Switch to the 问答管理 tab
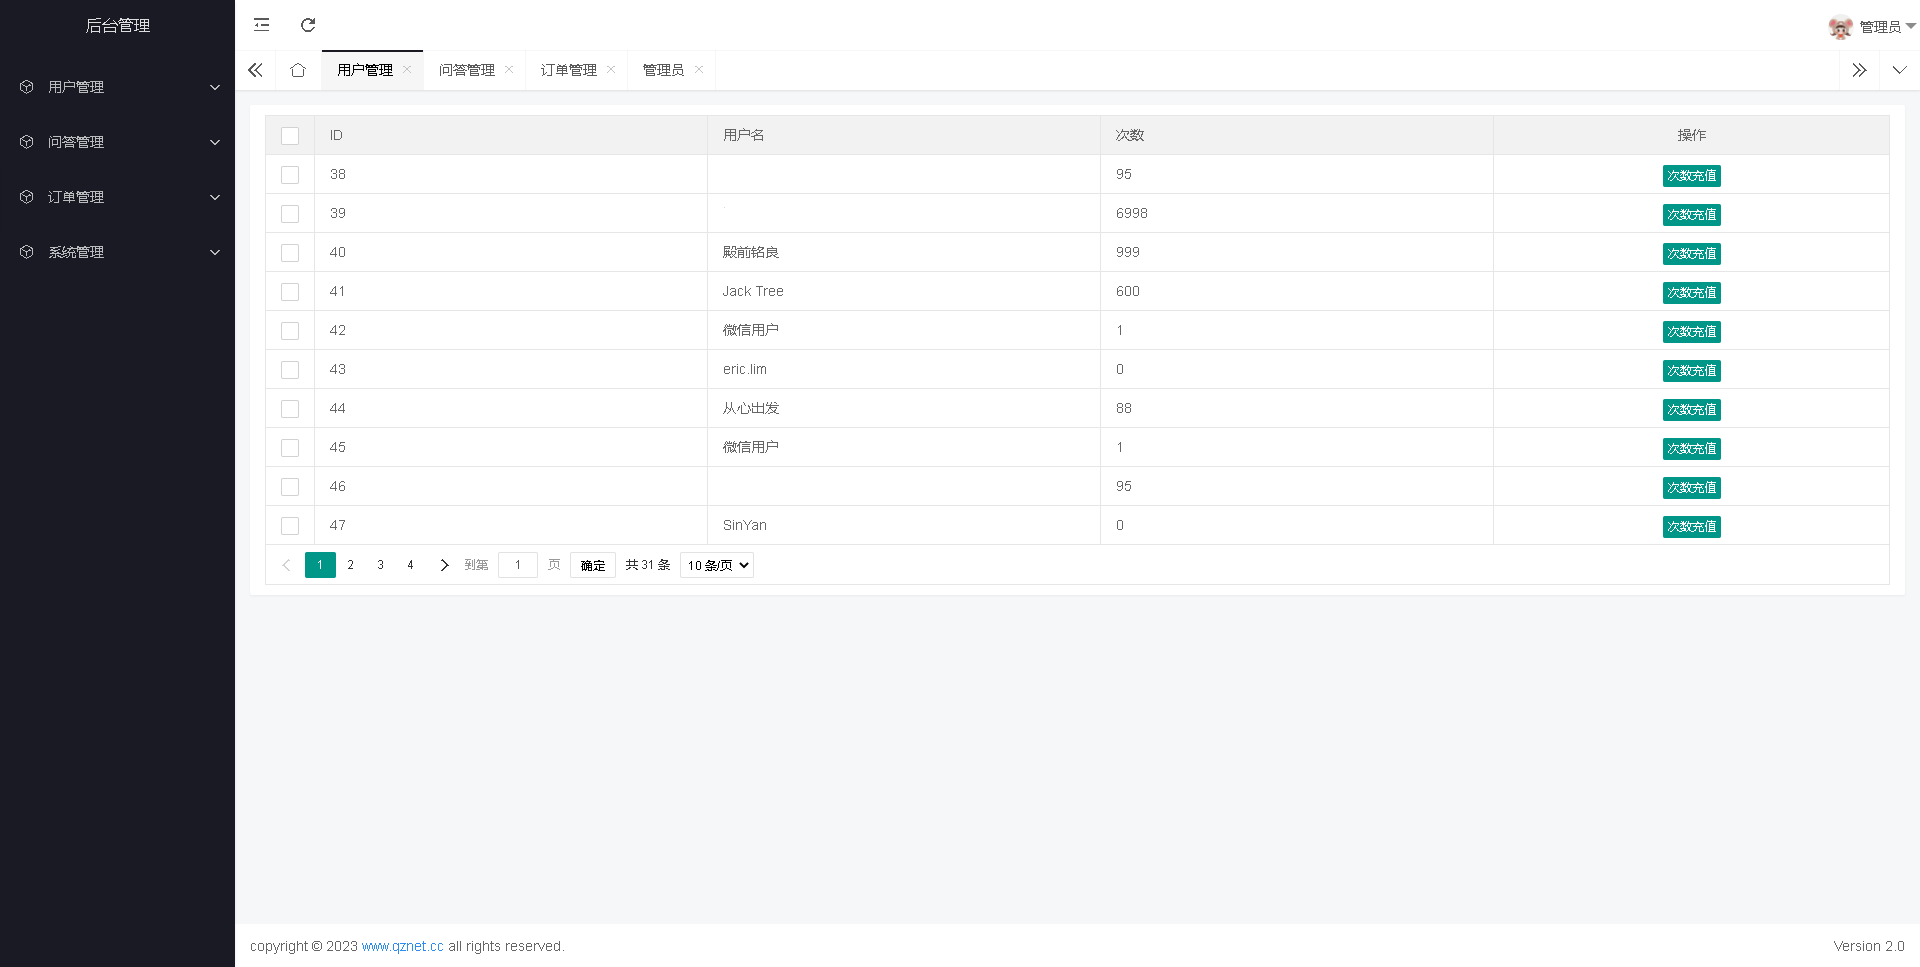The image size is (1920, 967). (x=467, y=70)
